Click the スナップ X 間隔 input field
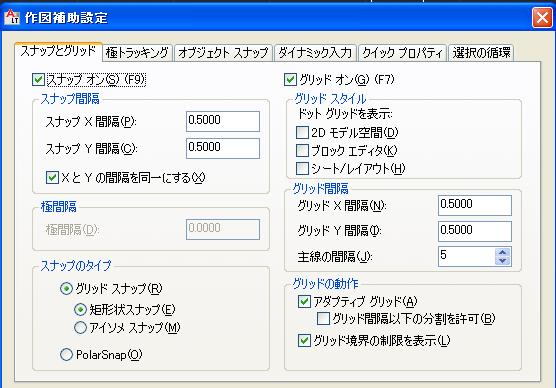556x388 pixels. click(x=223, y=121)
